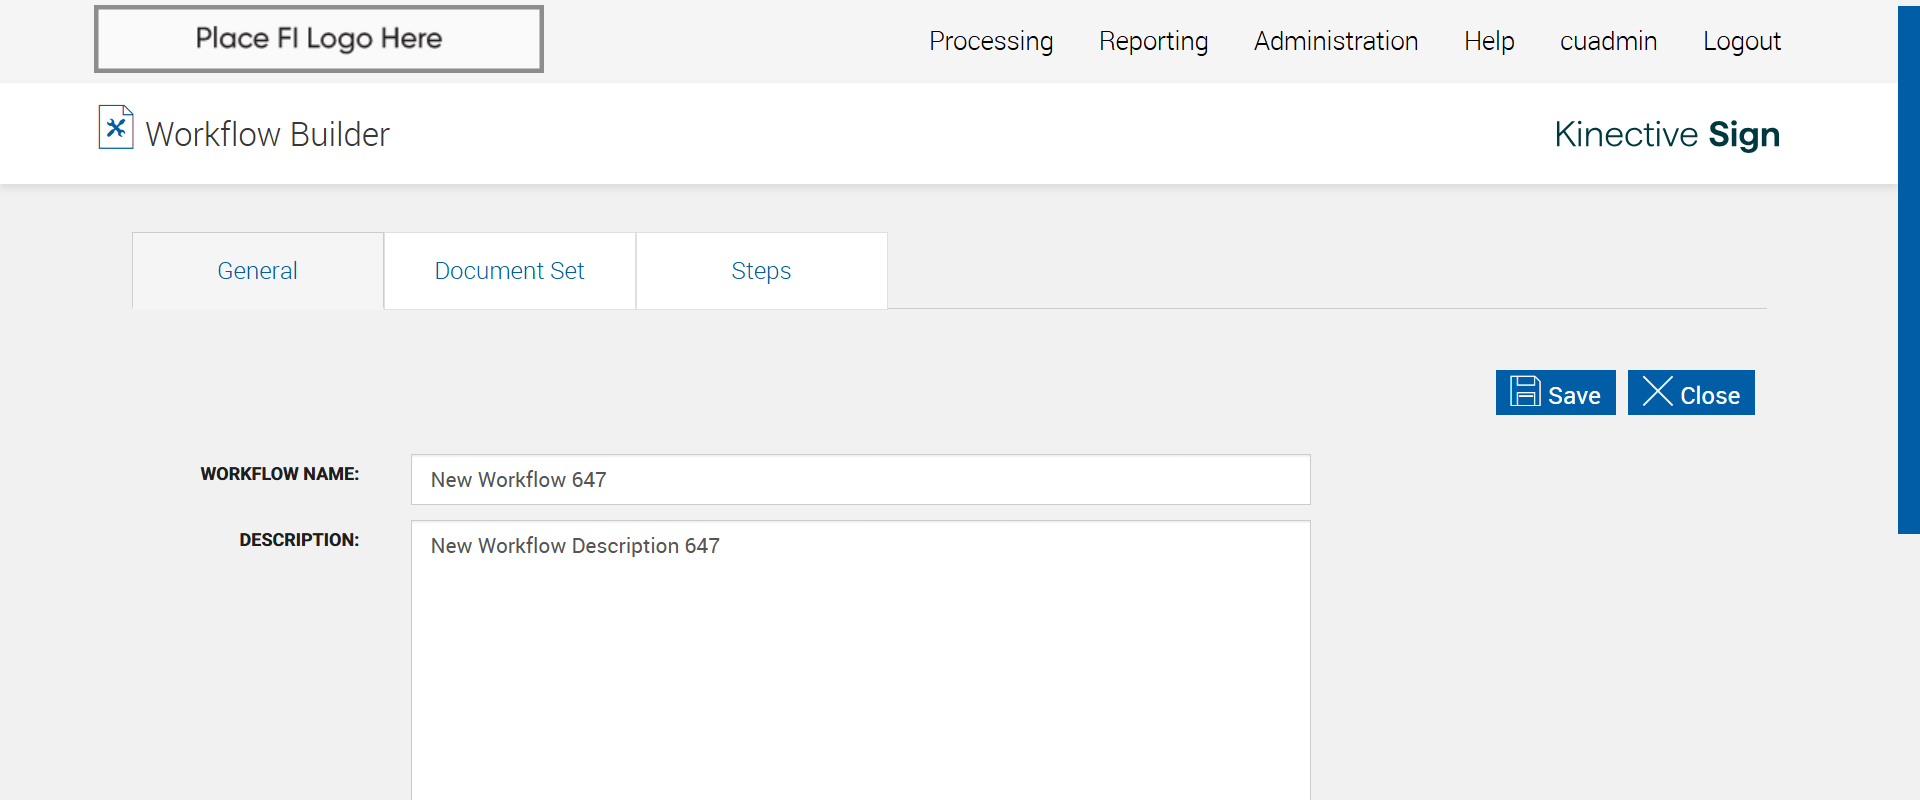Focus the Workflow Name text field
The height and width of the screenshot is (800, 1920).
pos(860,480)
